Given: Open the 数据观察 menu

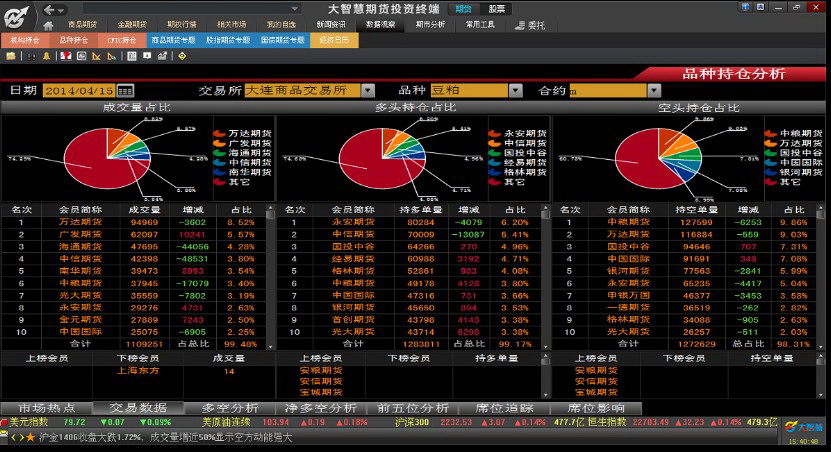Looking at the screenshot, I should pyautogui.click(x=381, y=24).
